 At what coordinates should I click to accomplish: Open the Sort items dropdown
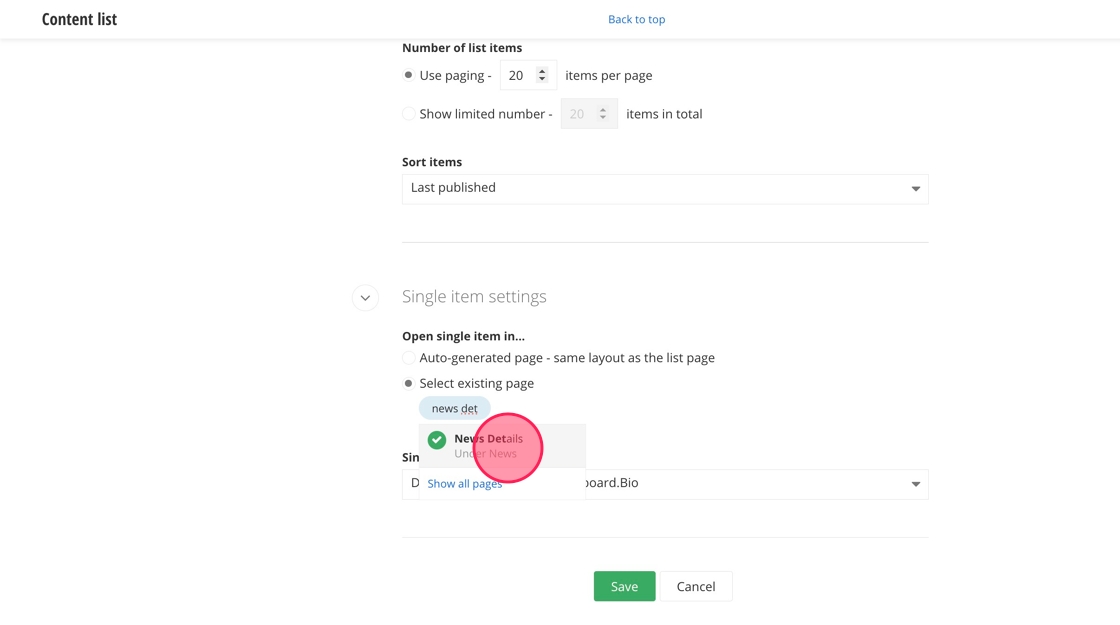tap(664, 188)
